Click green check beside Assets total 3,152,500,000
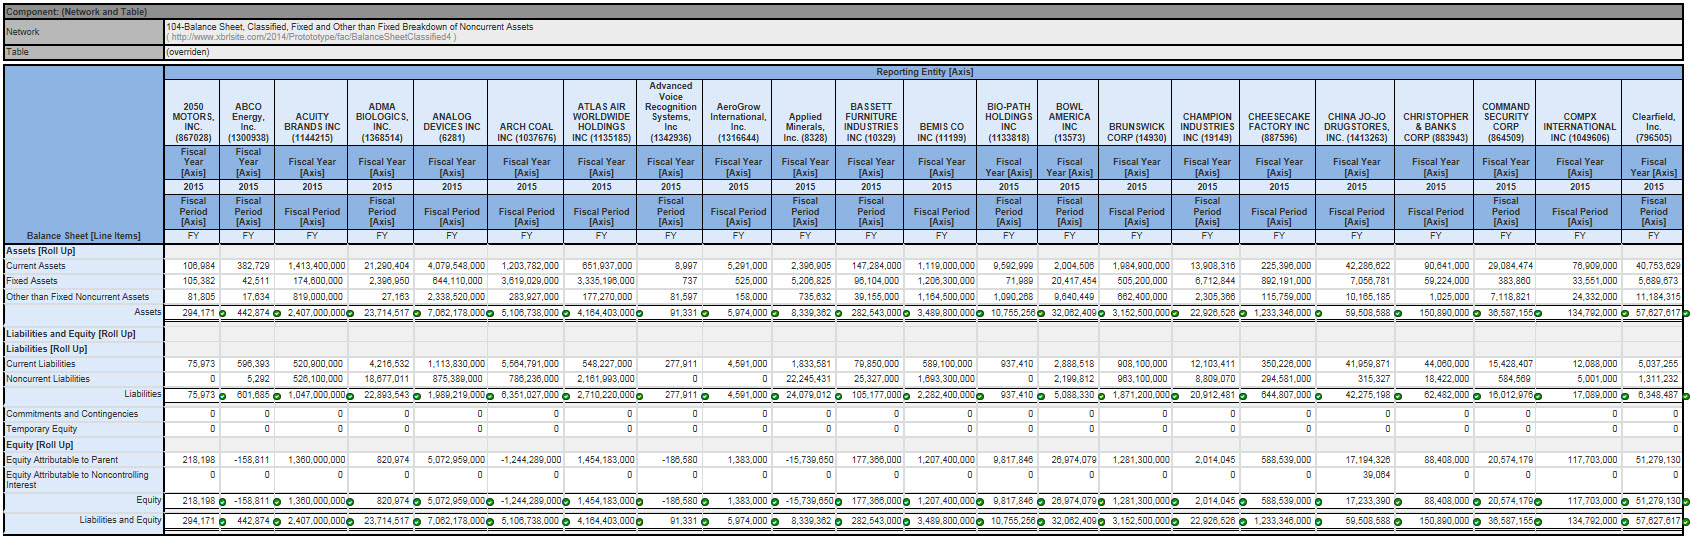The height and width of the screenshot is (543, 1690). point(1174,314)
